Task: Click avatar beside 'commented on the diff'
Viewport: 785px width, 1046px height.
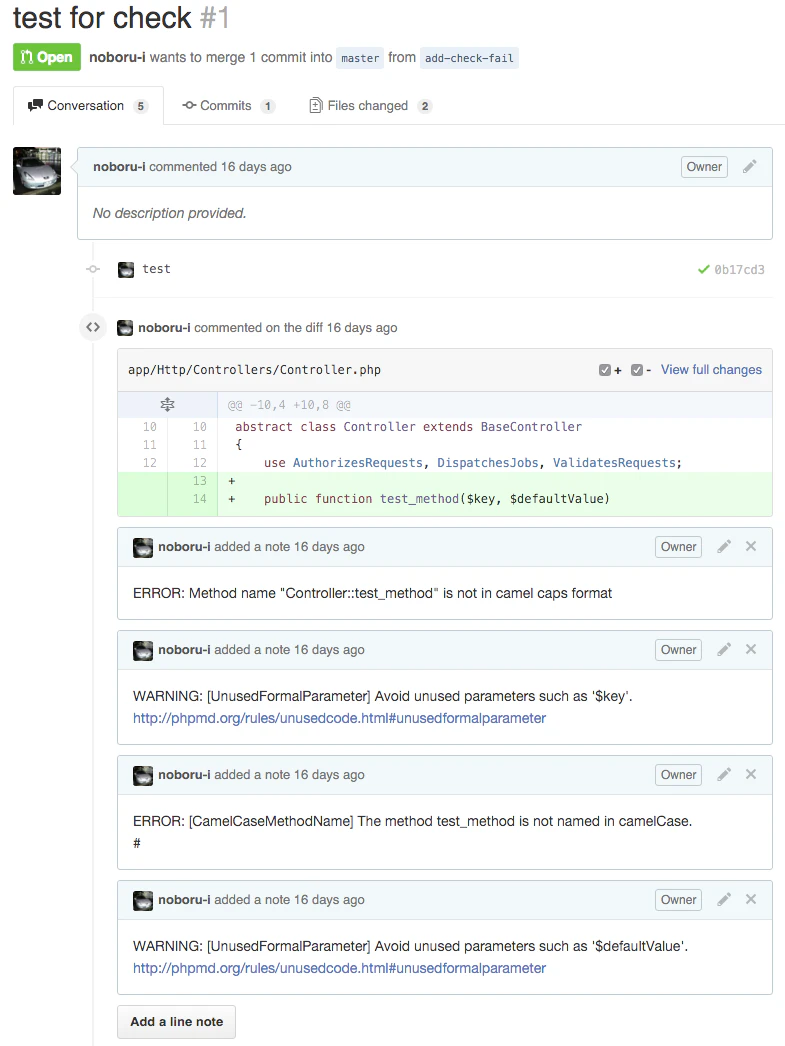Action: click(125, 328)
